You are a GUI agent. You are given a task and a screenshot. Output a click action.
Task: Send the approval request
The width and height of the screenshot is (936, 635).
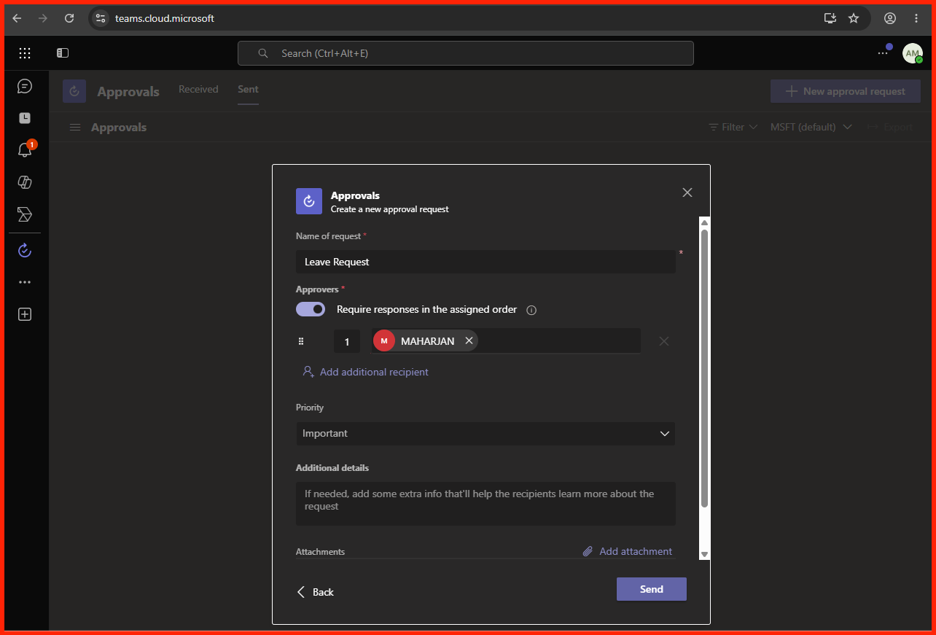click(x=651, y=589)
